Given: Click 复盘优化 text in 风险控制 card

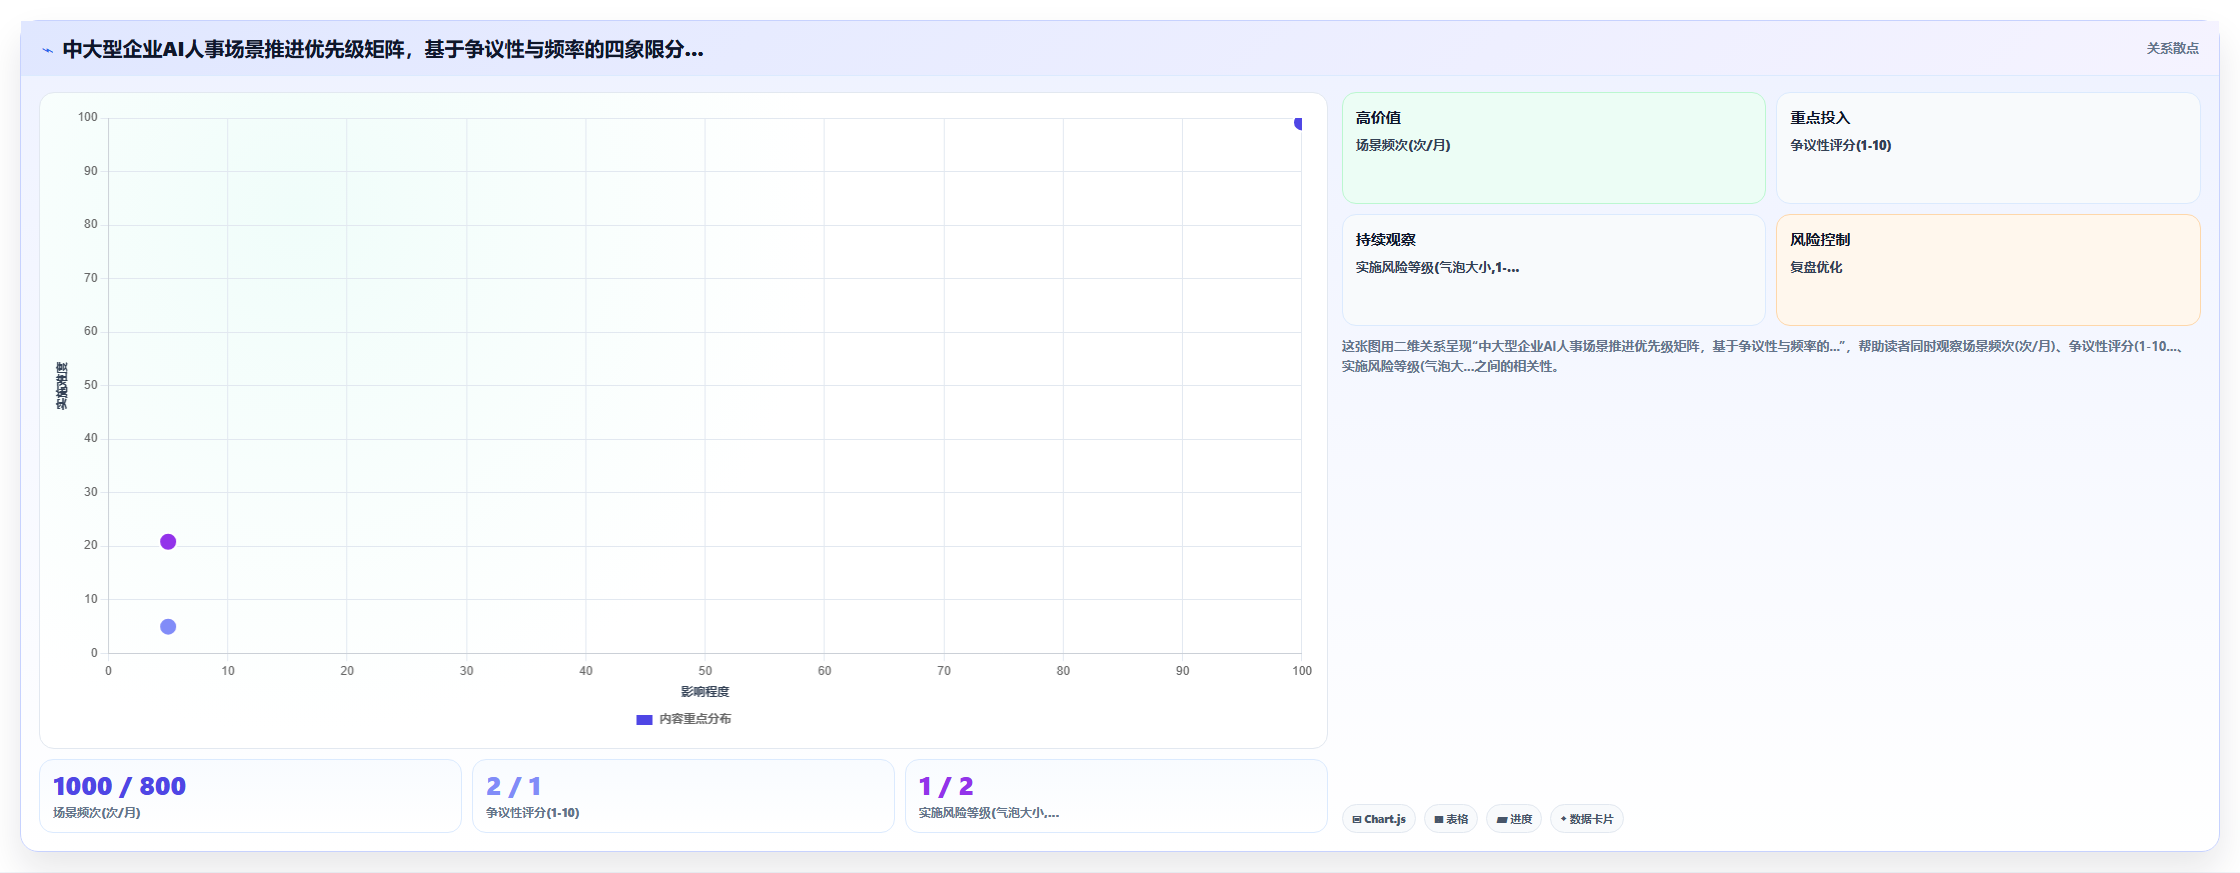Looking at the screenshot, I should (x=1816, y=267).
